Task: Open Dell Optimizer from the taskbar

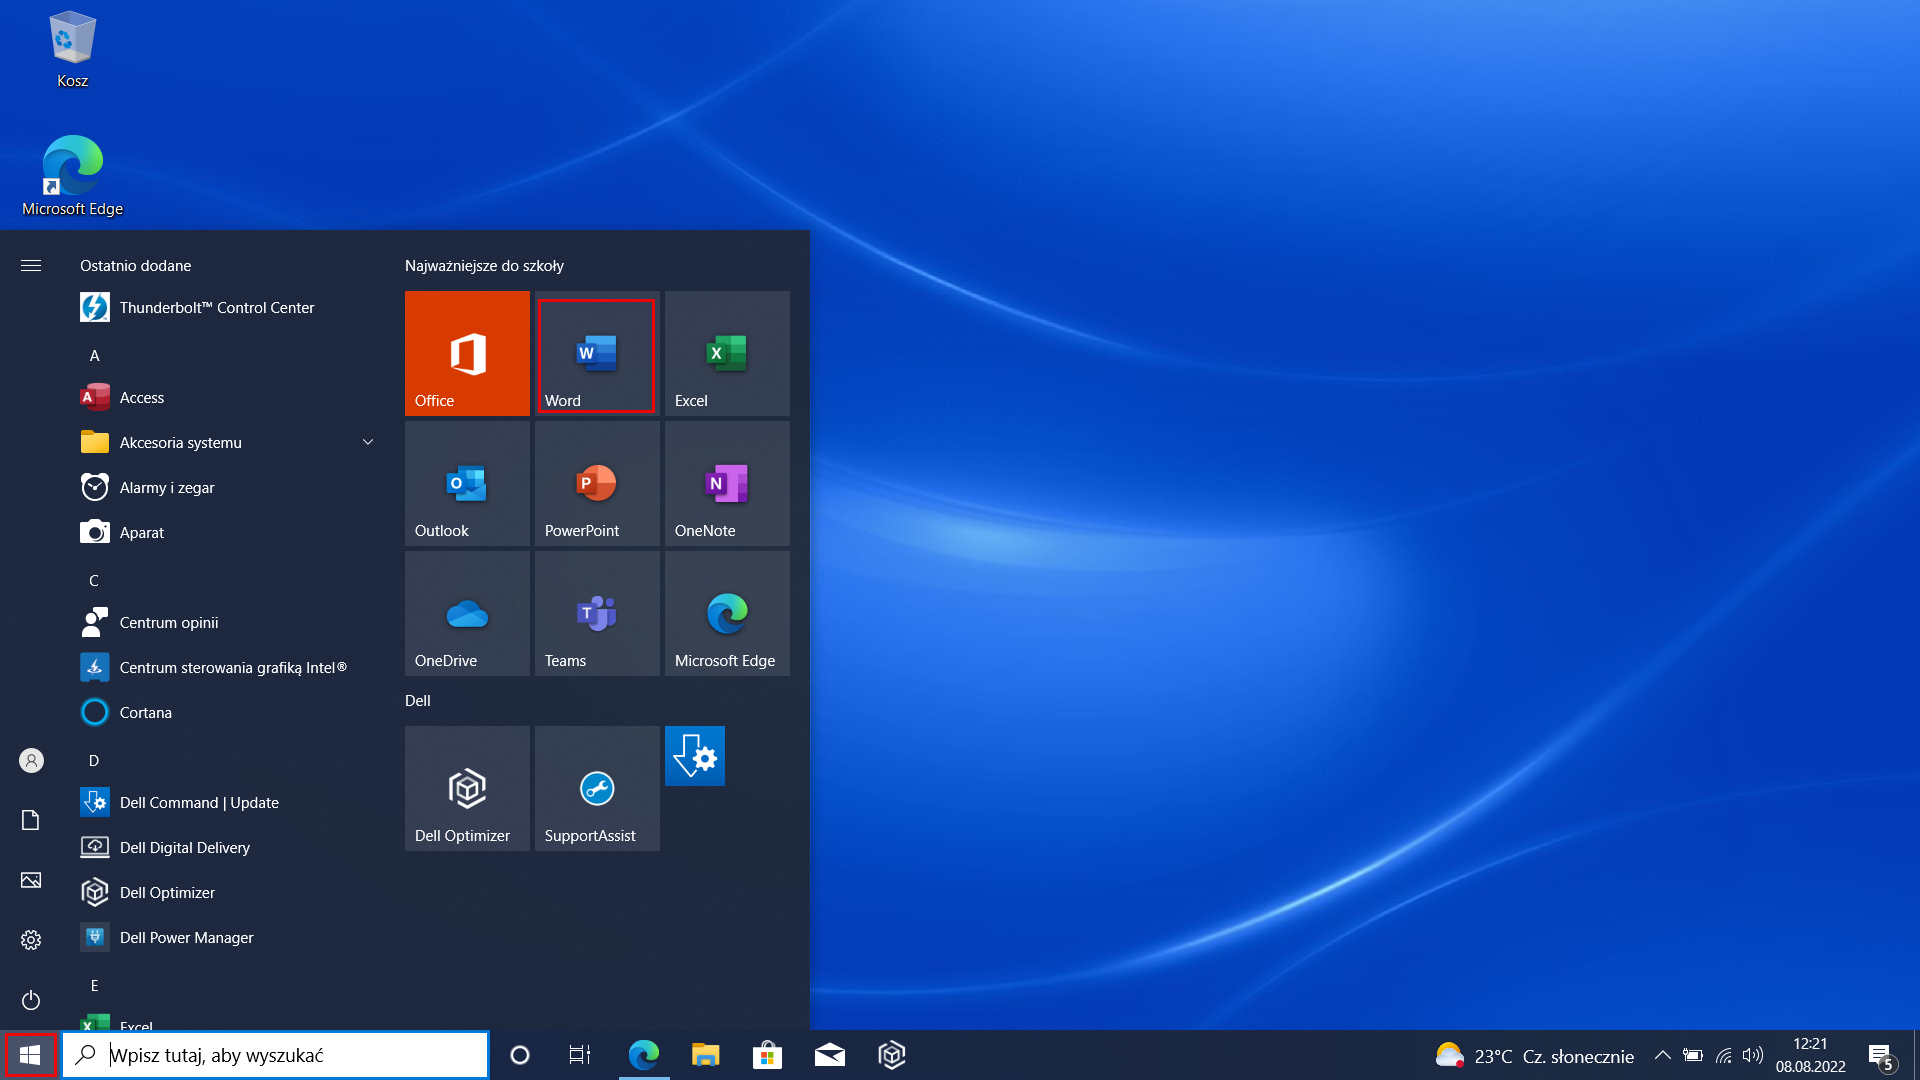Action: (x=892, y=1055)
